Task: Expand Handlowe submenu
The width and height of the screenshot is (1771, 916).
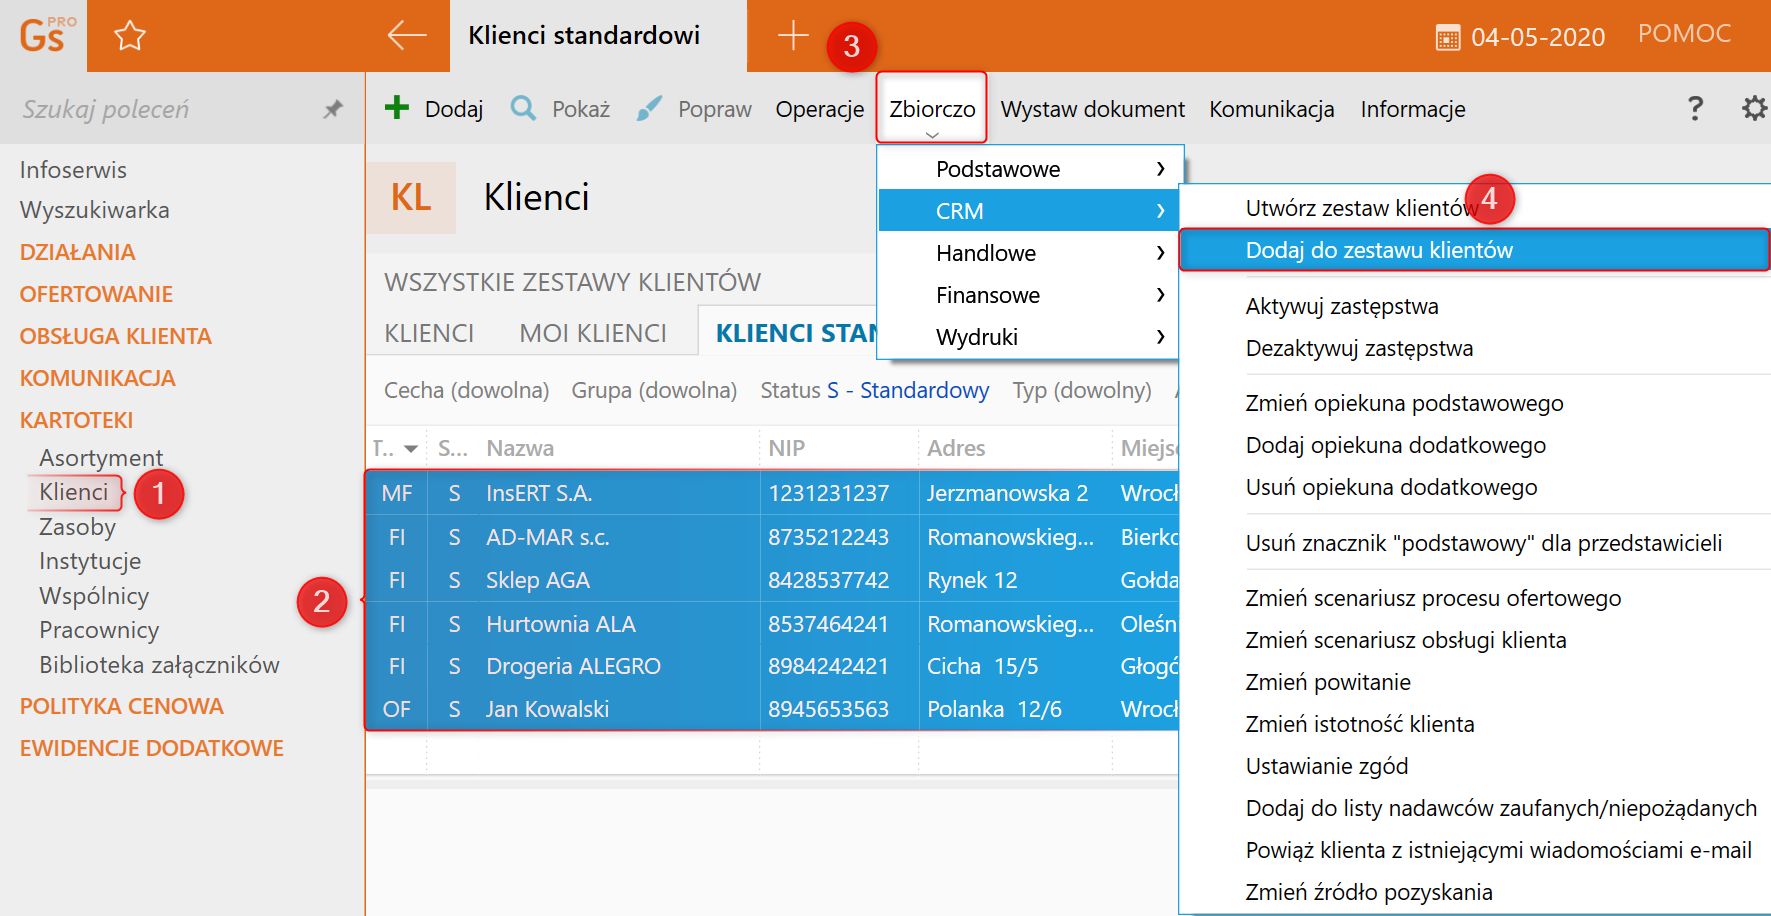Action: click(x=1028, y=253)
